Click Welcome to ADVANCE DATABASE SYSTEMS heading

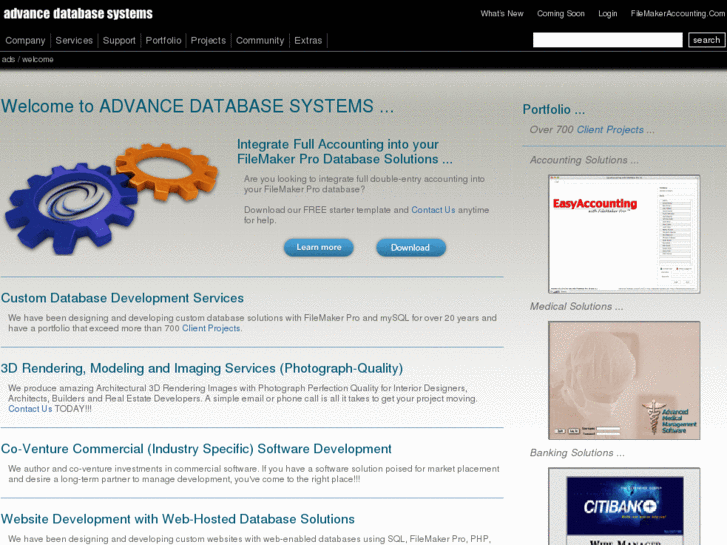pyautogui.click(x=198, y=106)
